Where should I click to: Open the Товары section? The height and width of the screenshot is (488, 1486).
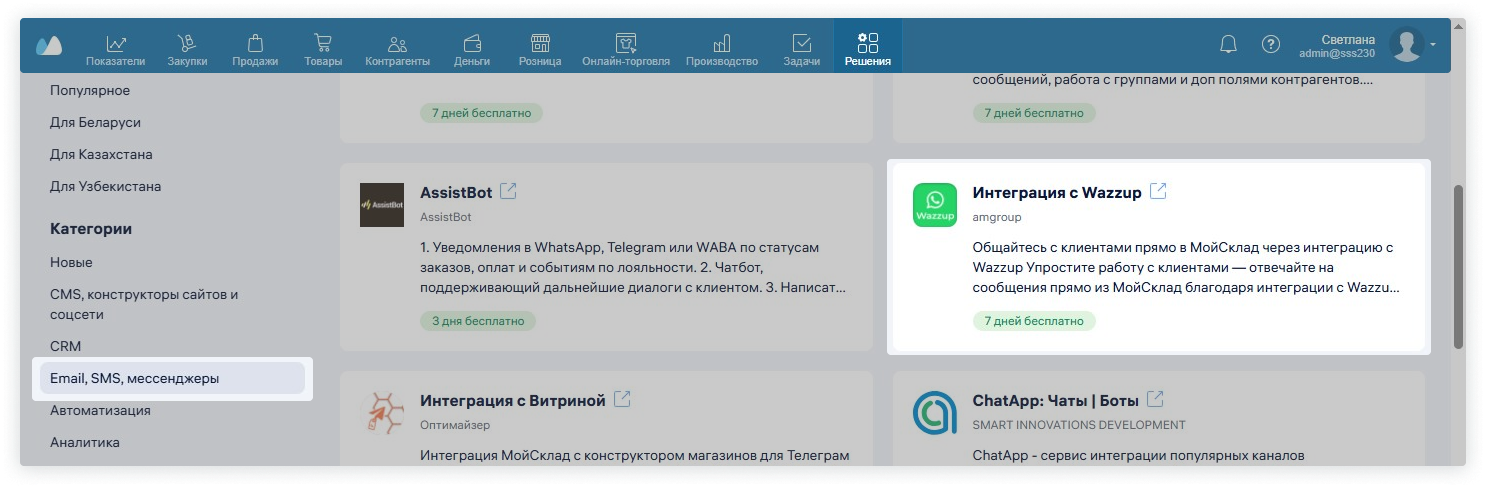[x=323, y=50]
